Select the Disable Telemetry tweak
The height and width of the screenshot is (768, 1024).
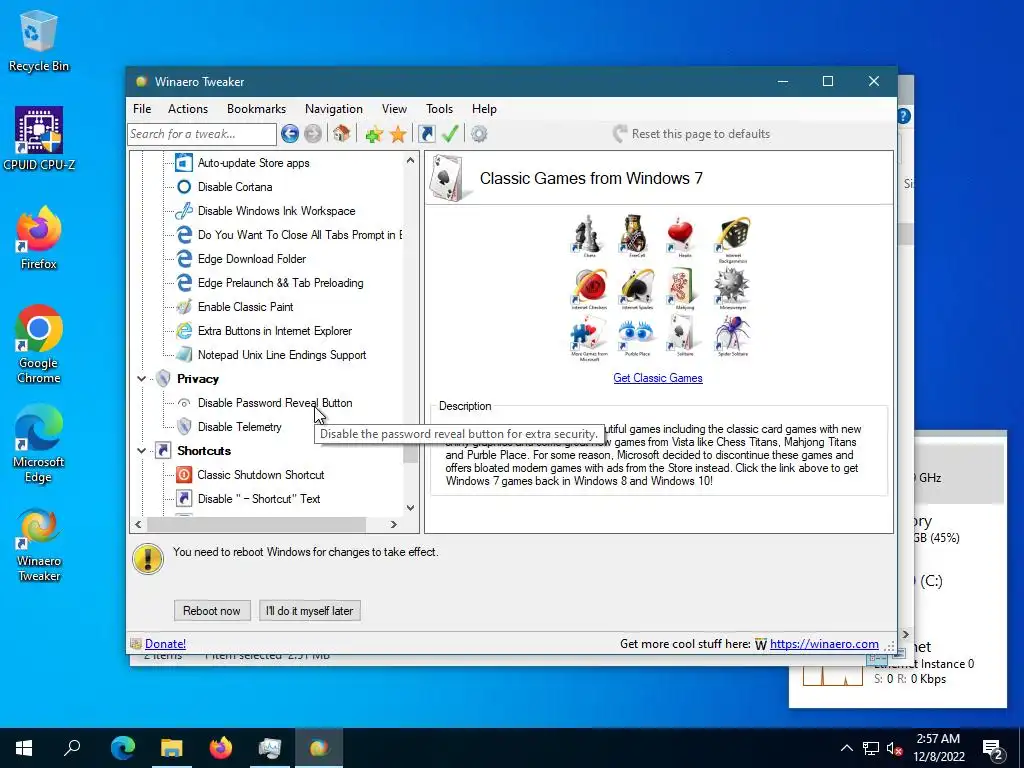pyautogui.click(x=240, y=427)
